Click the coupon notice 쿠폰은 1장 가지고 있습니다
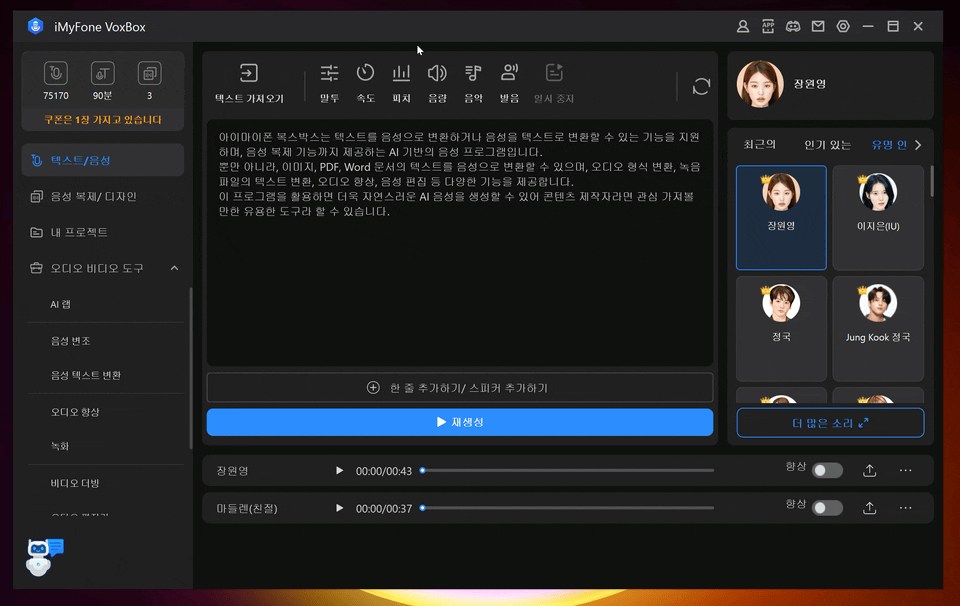Viewport: 960px width, 606px height. [103, 120]
